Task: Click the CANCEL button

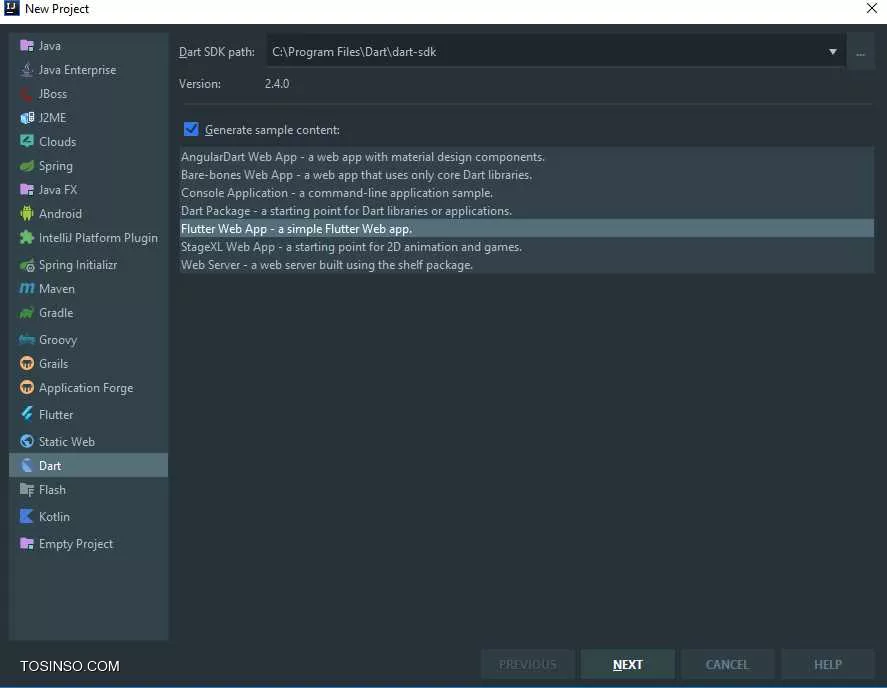Action: 727,664
